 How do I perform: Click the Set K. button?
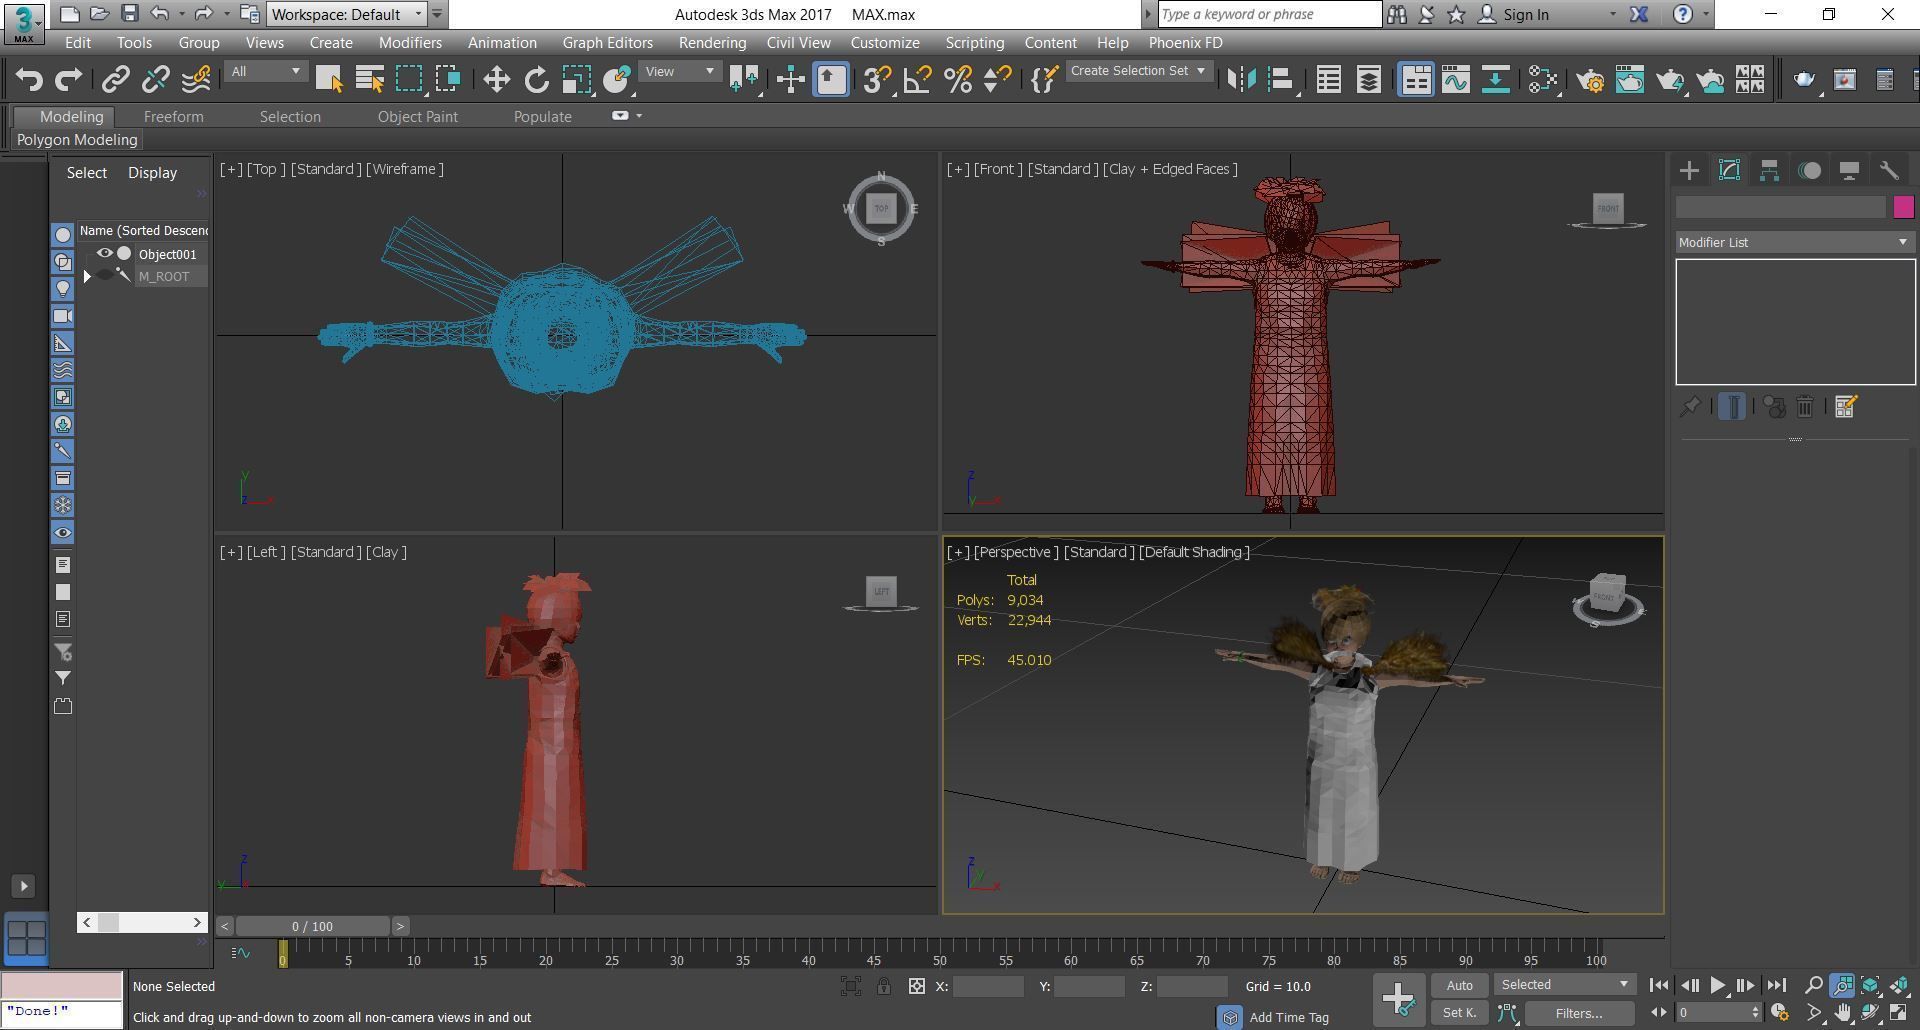(x=1459, y=1013)
